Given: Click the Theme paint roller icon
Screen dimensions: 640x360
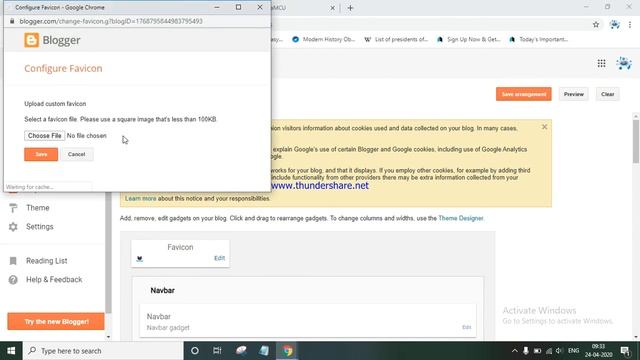Looking at the screenshot, I should click(13, 208).
